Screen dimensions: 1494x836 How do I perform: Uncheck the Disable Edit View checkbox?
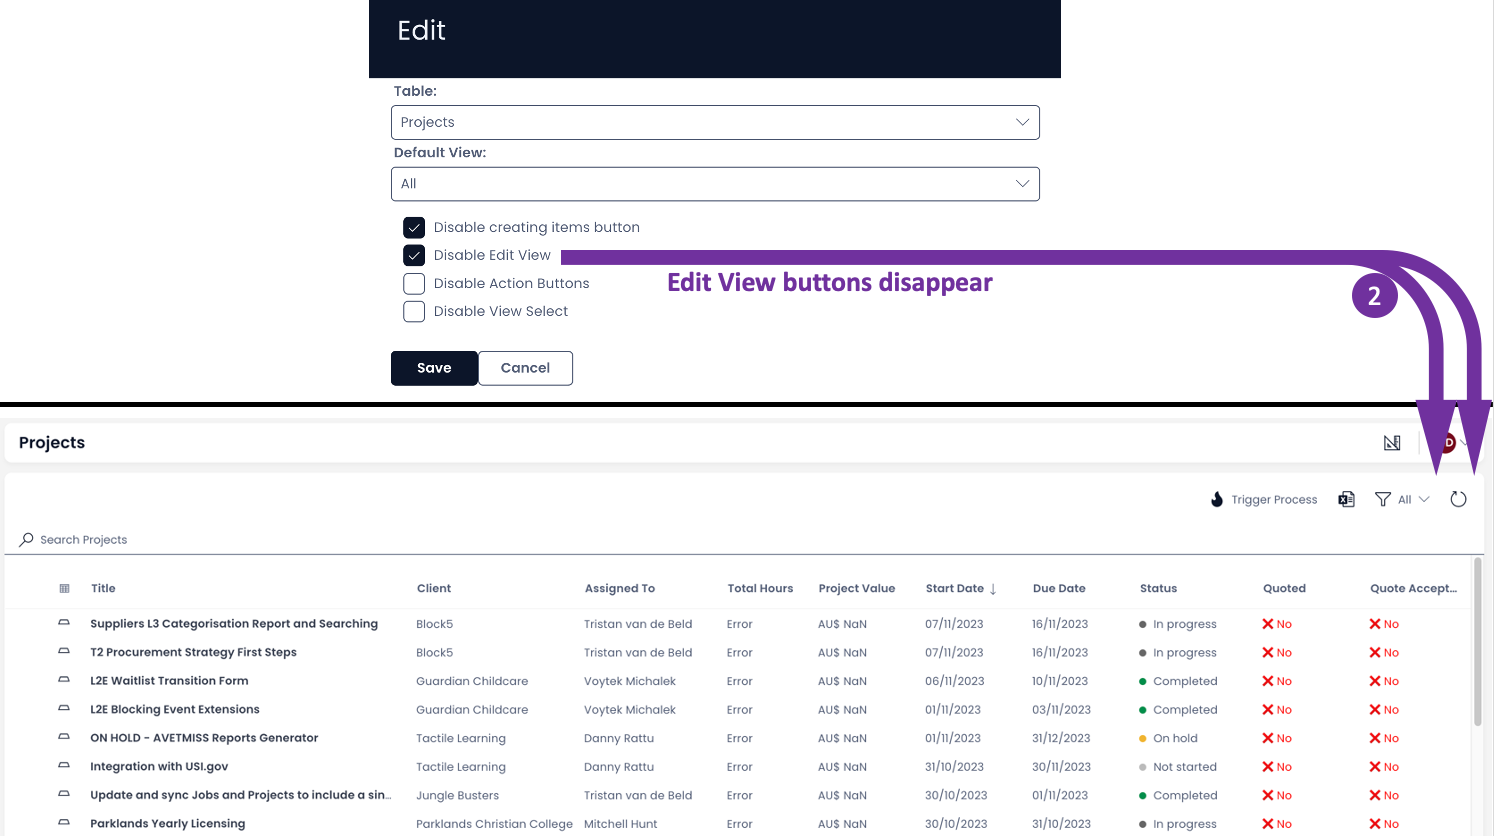[x=414, y=256]
